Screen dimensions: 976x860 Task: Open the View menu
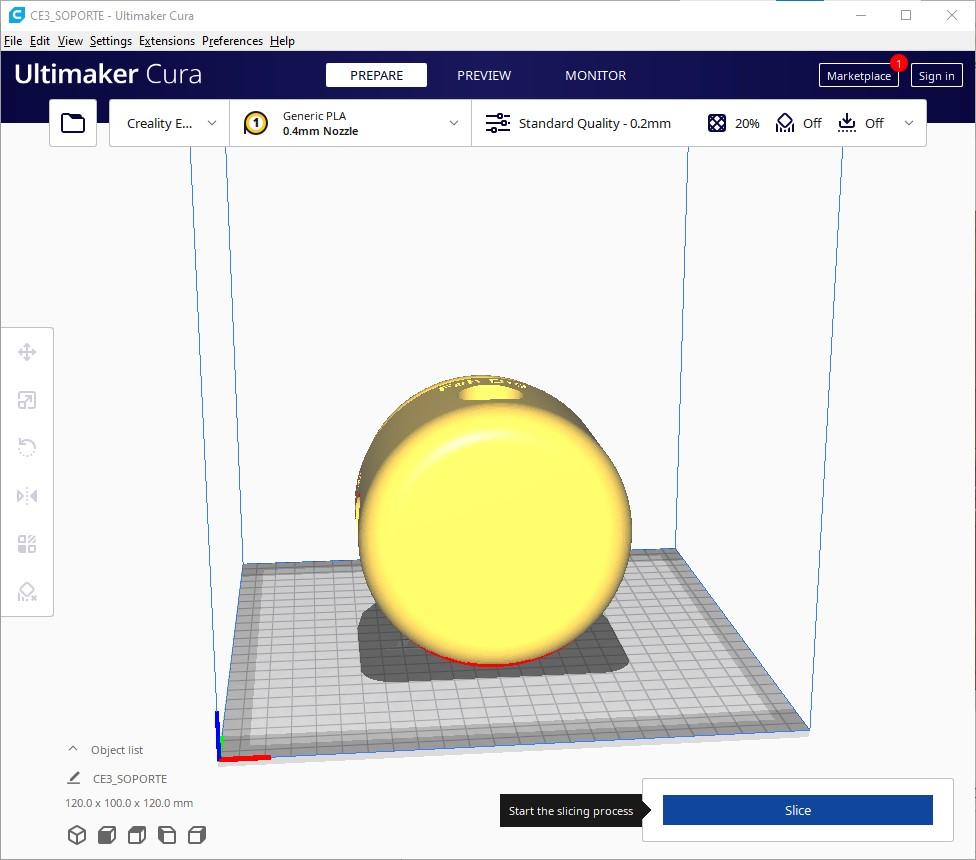(70, 41)
